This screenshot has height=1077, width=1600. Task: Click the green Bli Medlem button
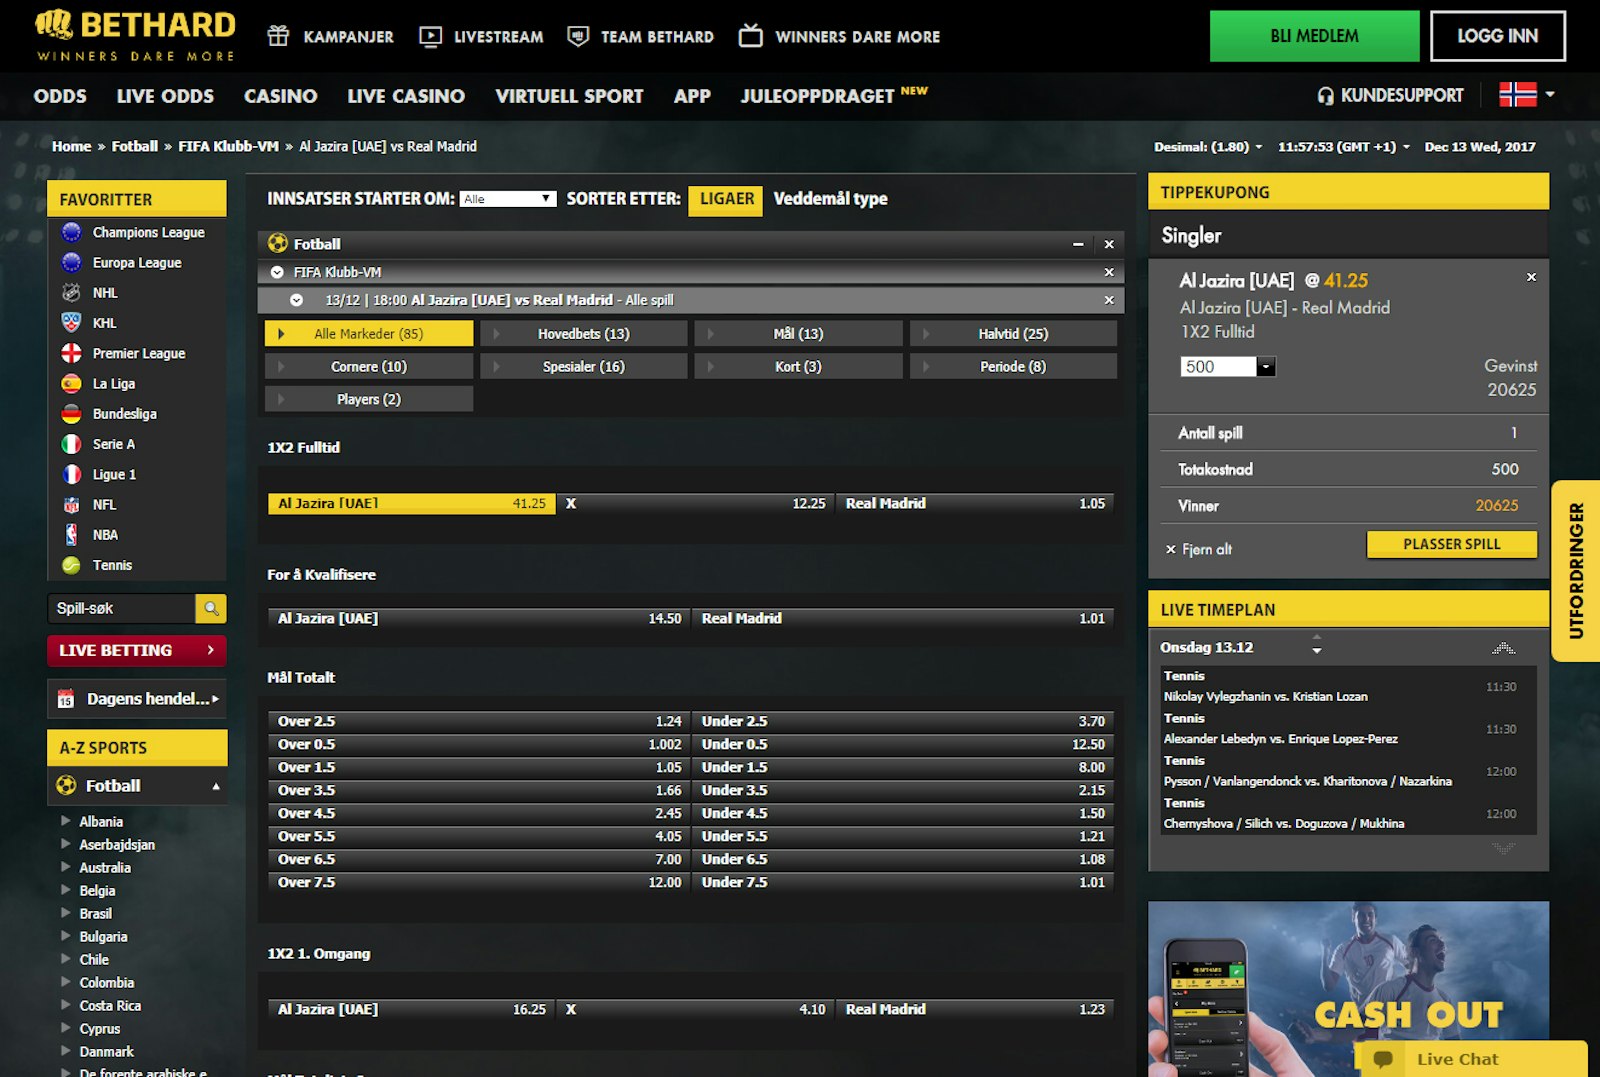click(1314, 37)
